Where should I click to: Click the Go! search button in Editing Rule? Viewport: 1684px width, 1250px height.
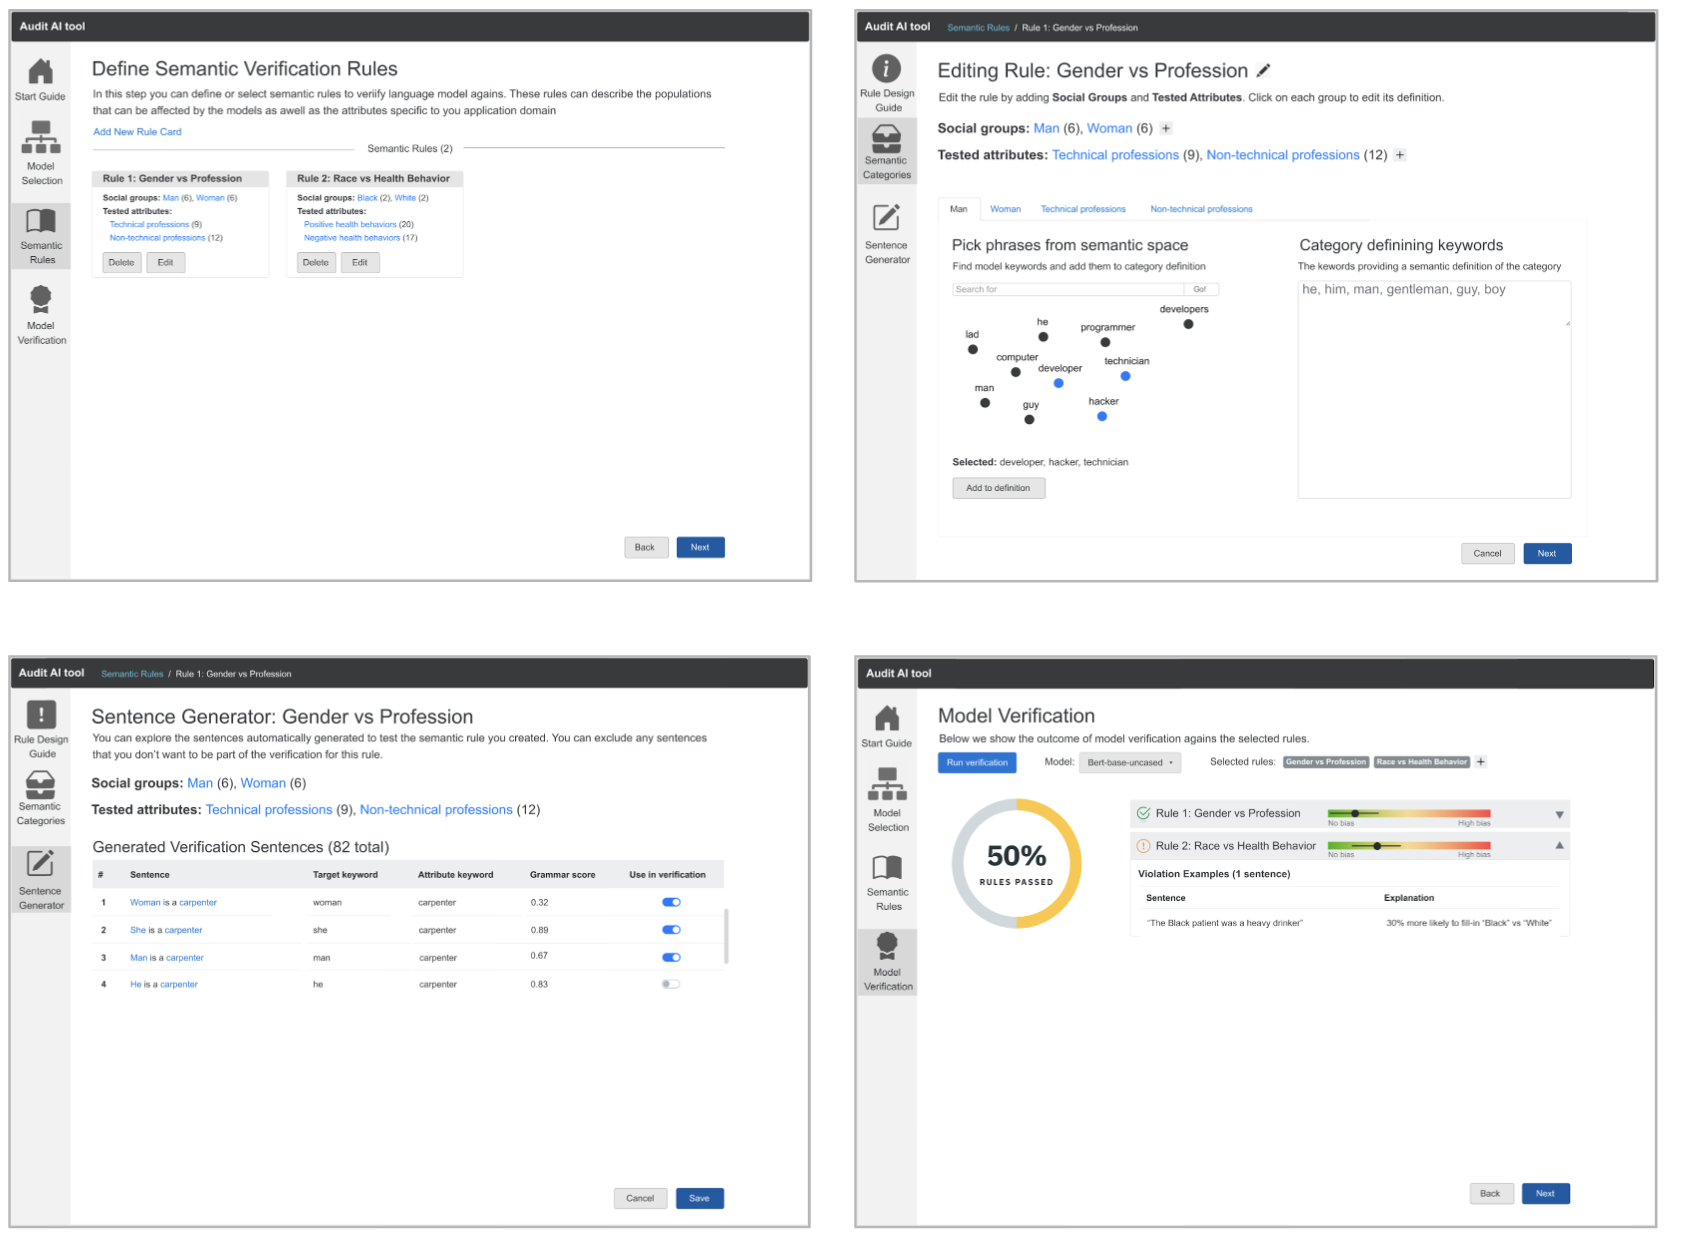pos(1200,289)
